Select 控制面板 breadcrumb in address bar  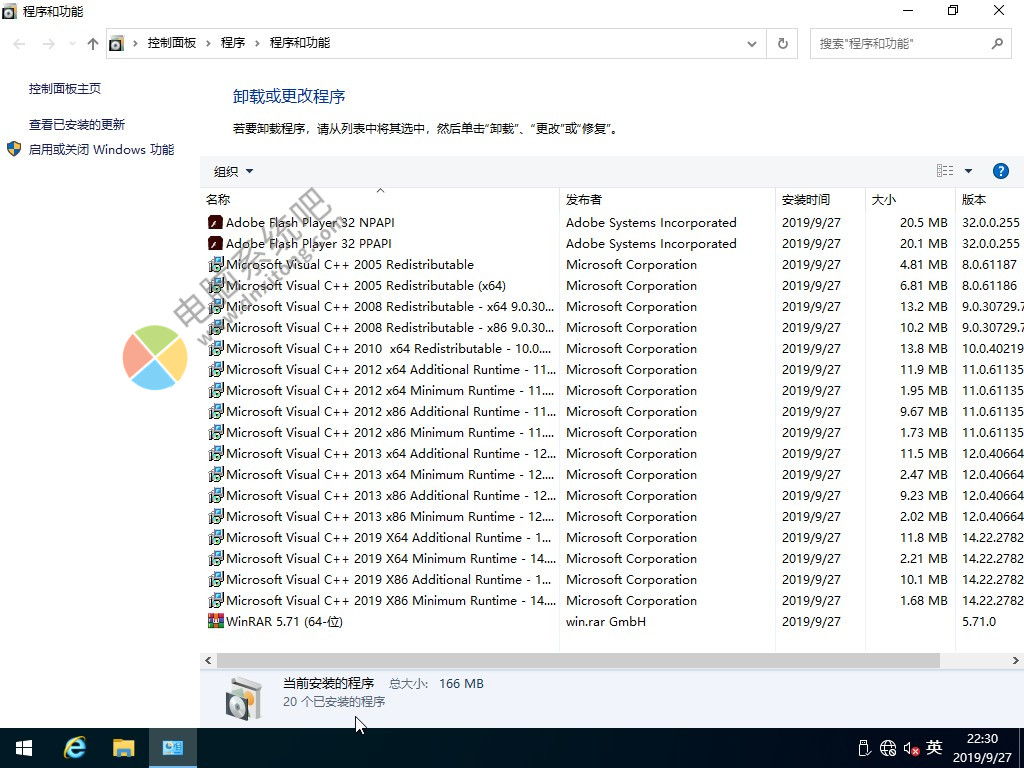pyautogui.click(x=172, y=43)
